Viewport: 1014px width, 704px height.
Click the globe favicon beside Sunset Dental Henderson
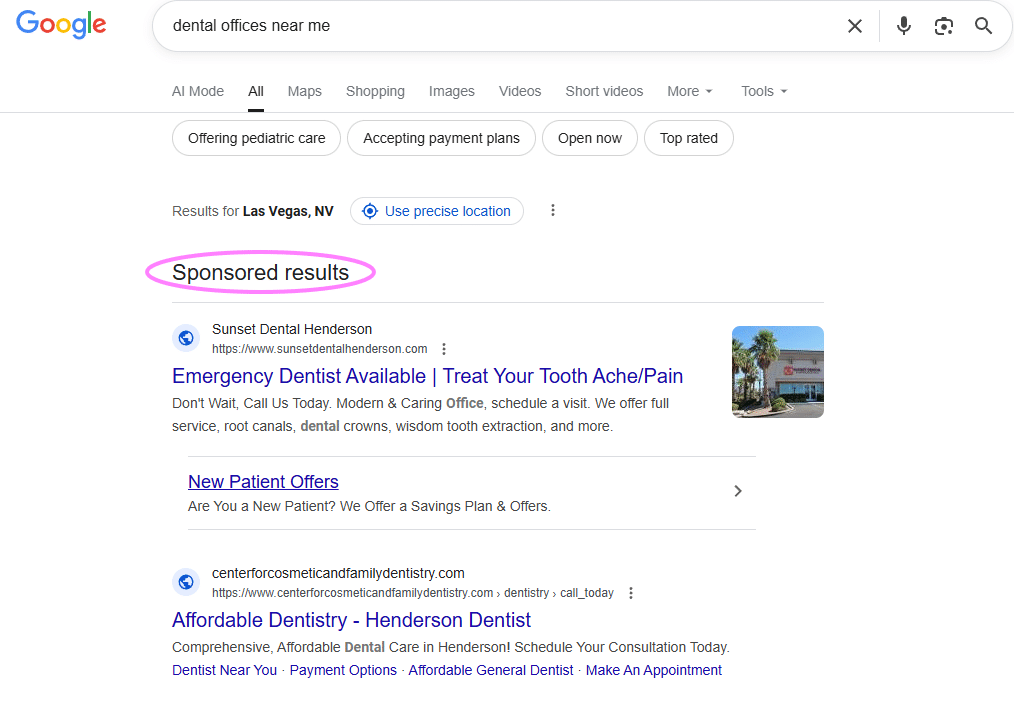[x=186, y=338]
